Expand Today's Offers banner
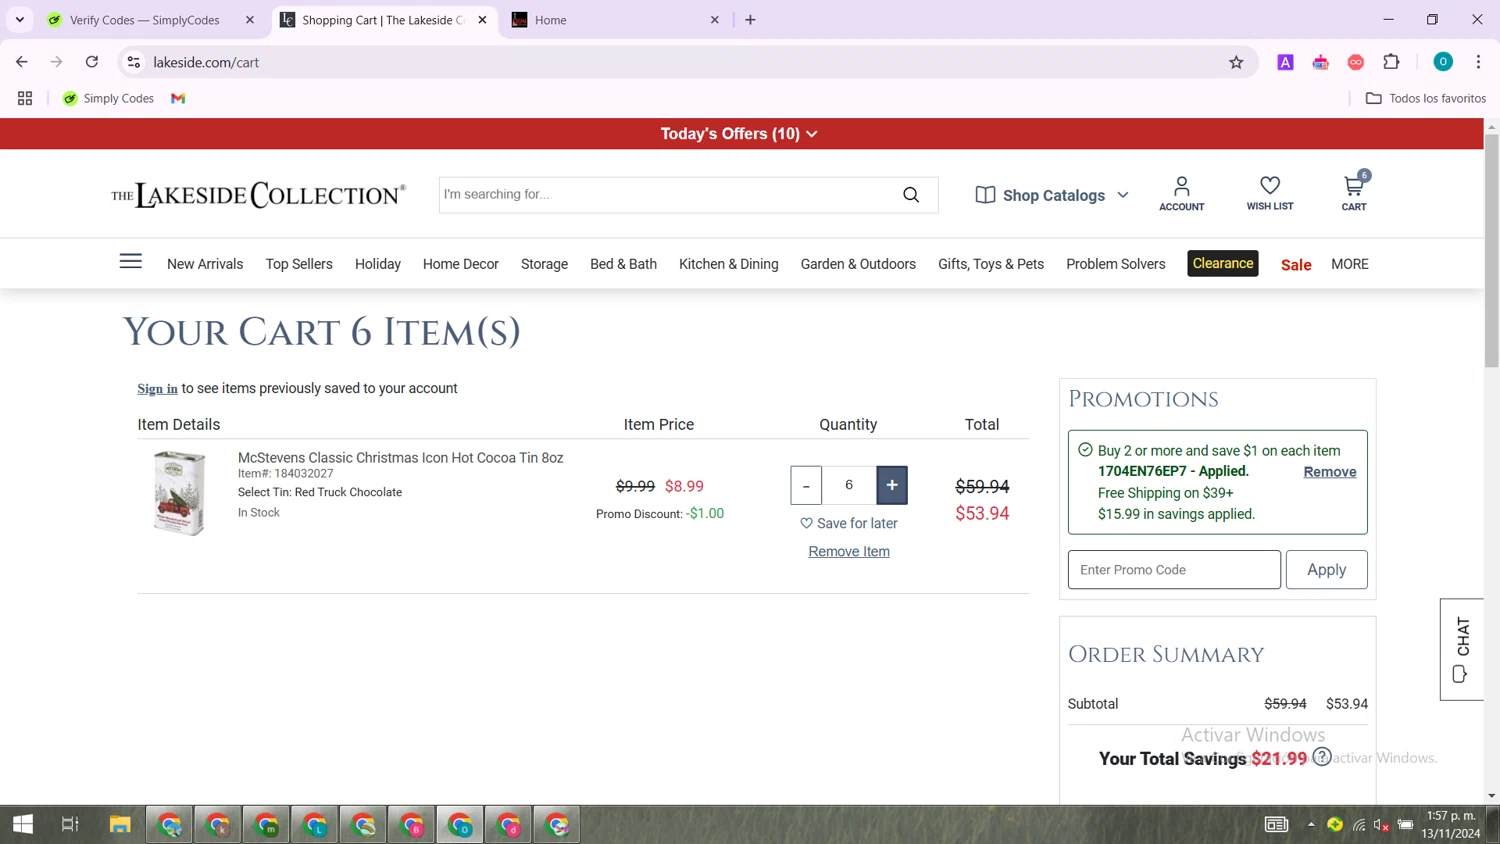Viewport: 1500px width, 844px height. (739, 134)
